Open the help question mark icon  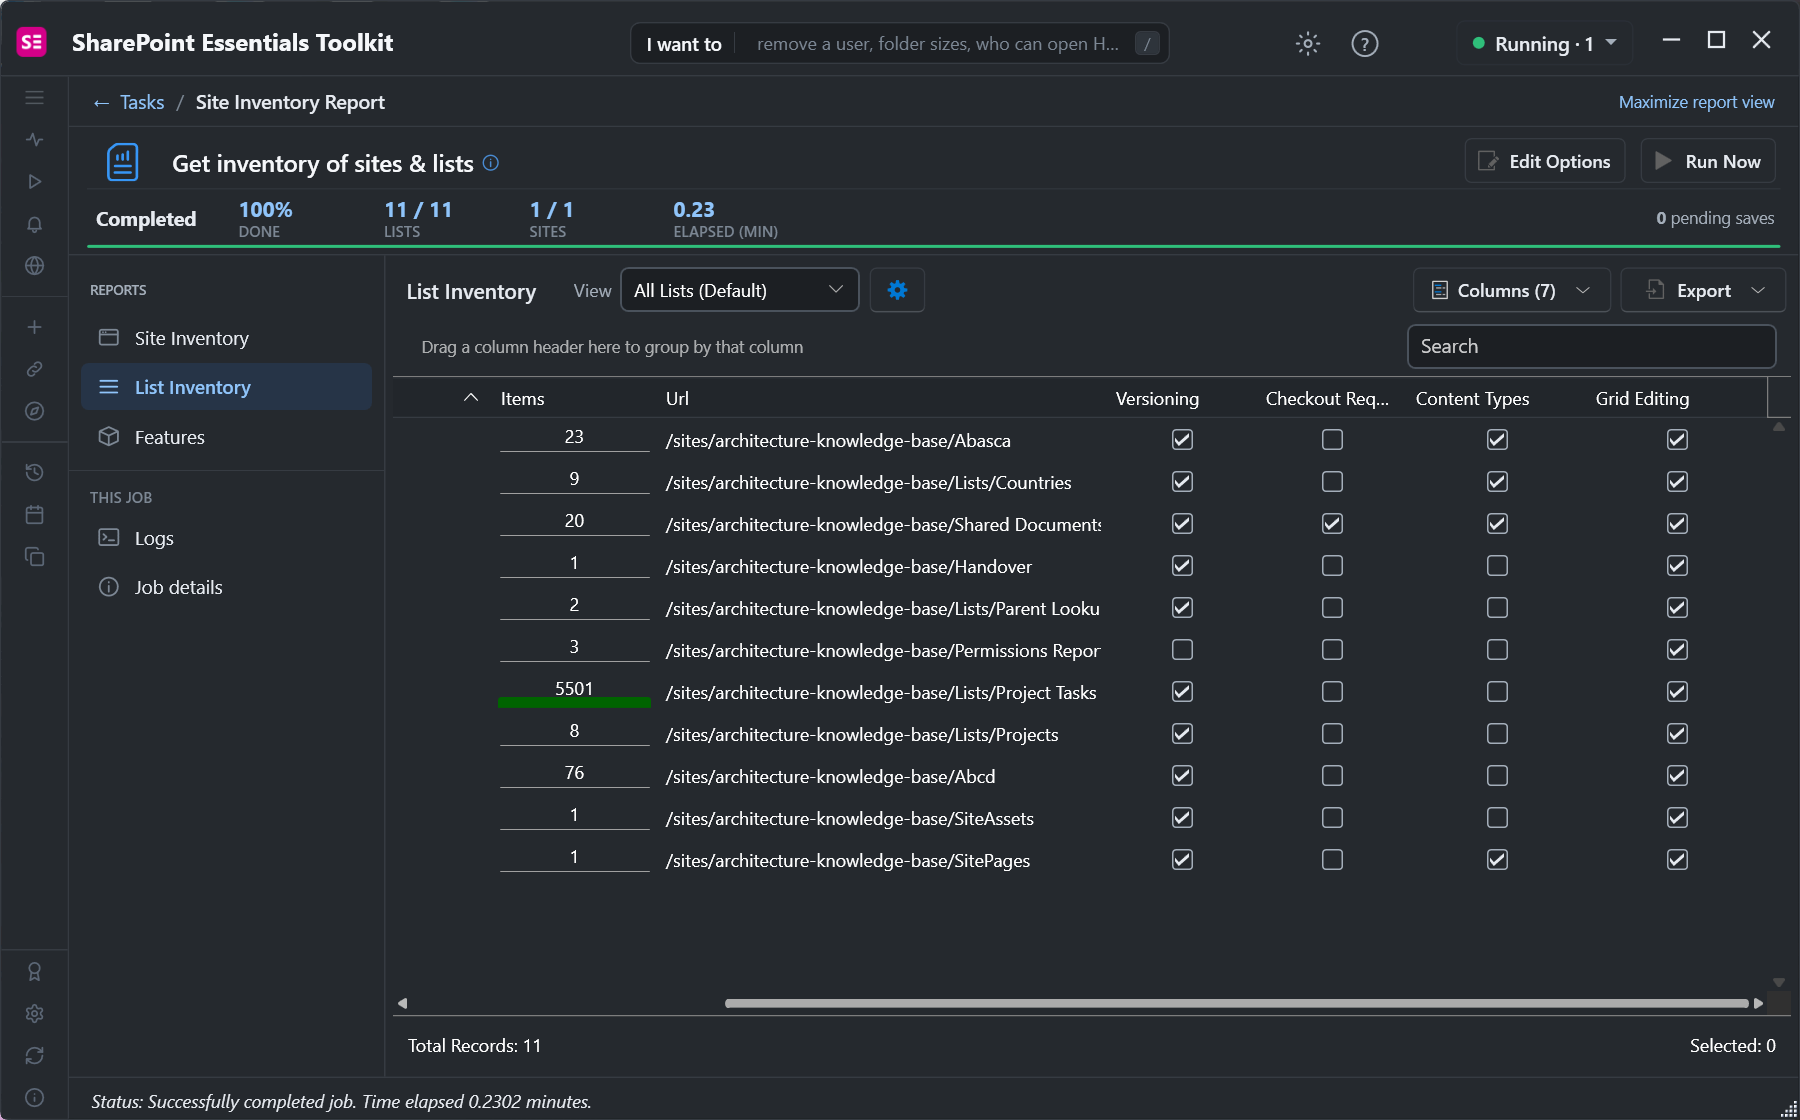(1365, 44)
